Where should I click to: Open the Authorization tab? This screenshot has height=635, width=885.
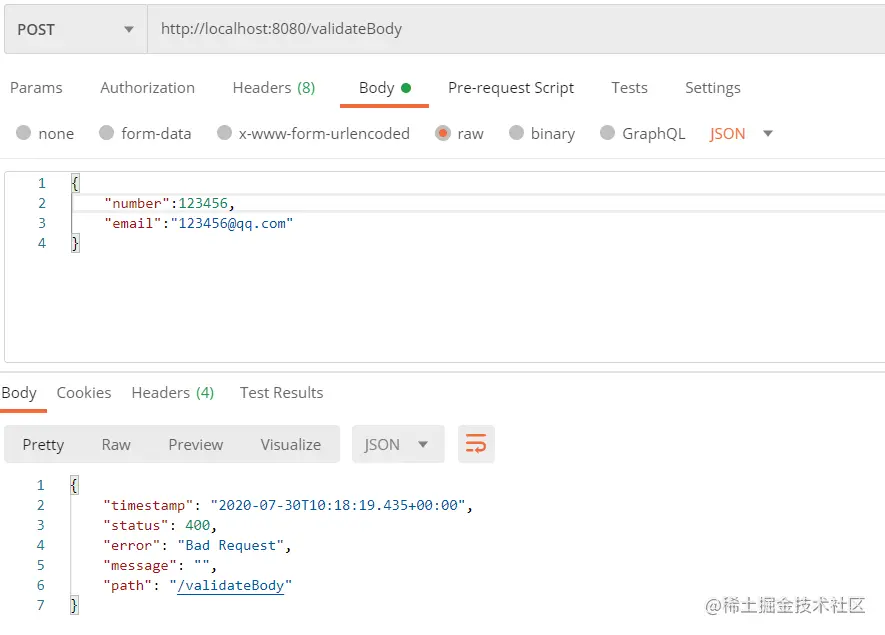pos(147,88)
